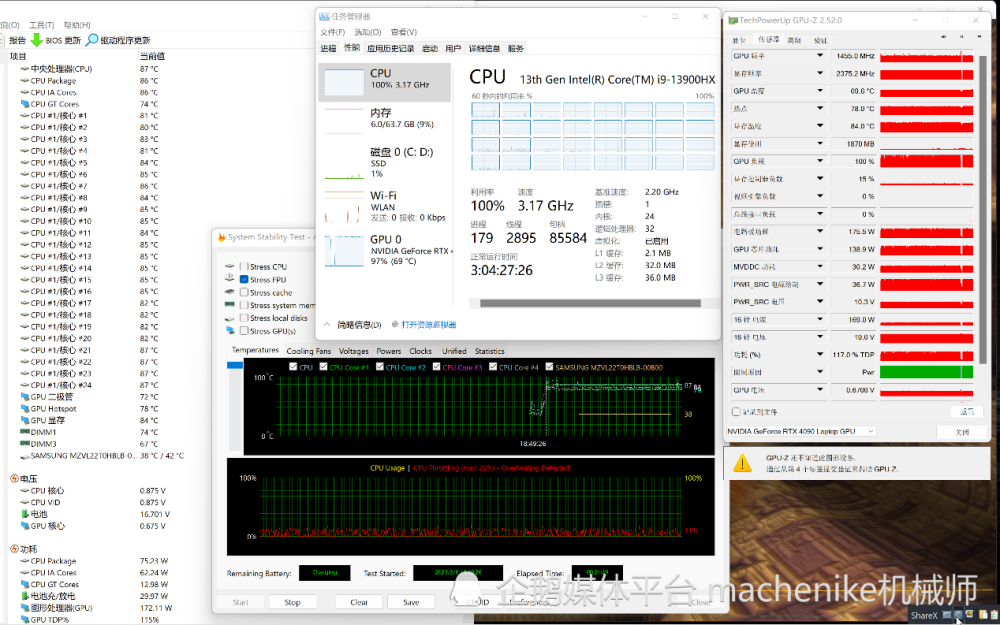Click the 关闭 button in GPU-Z
Image resolution: width=1000 pixels, height=625 pixels.
click(962, 432)
